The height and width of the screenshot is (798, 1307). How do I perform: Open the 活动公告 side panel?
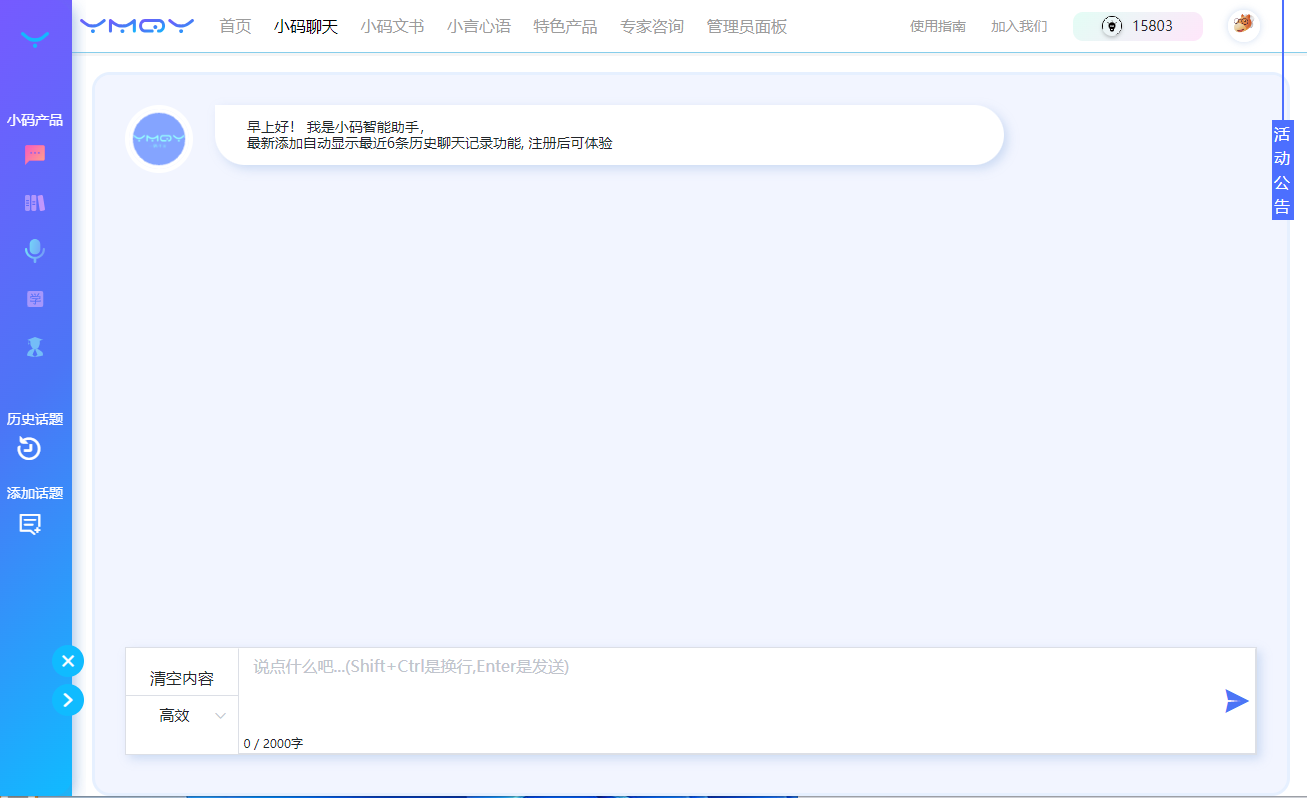click(1282, 170)
